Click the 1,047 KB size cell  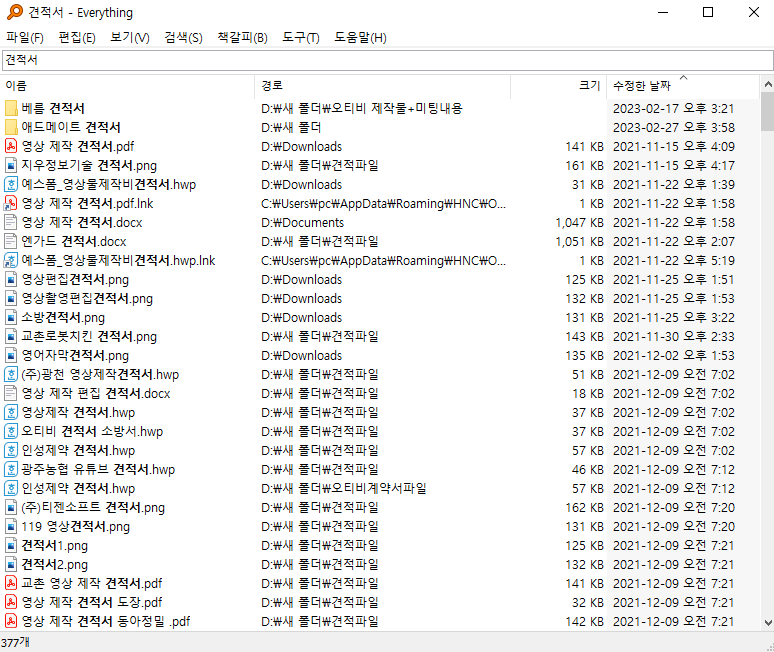pos(580,222)
